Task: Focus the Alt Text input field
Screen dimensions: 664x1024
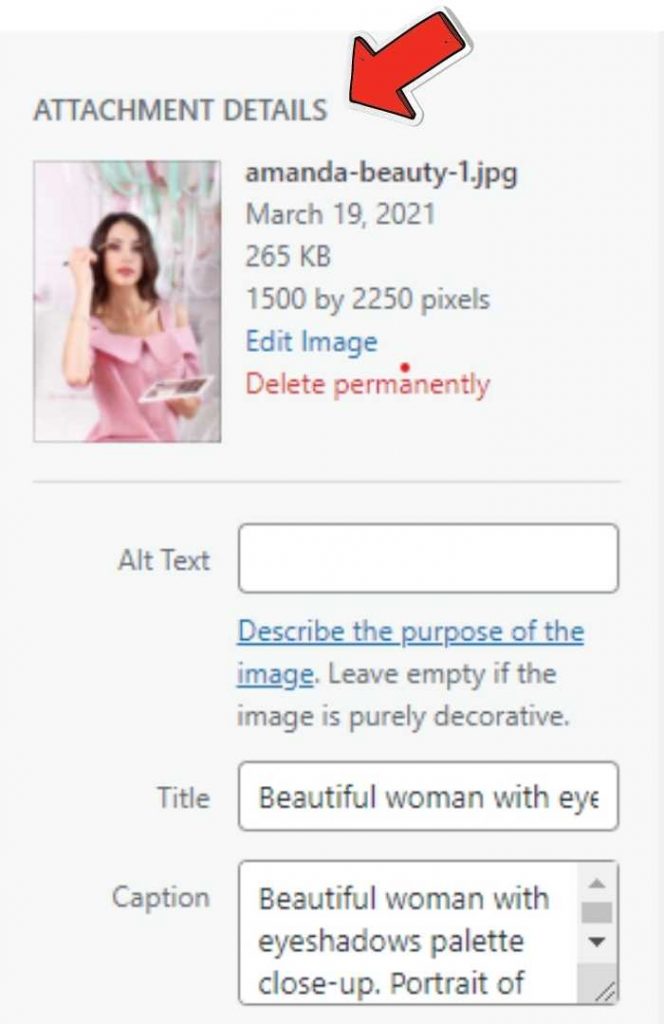Action: 428,558
